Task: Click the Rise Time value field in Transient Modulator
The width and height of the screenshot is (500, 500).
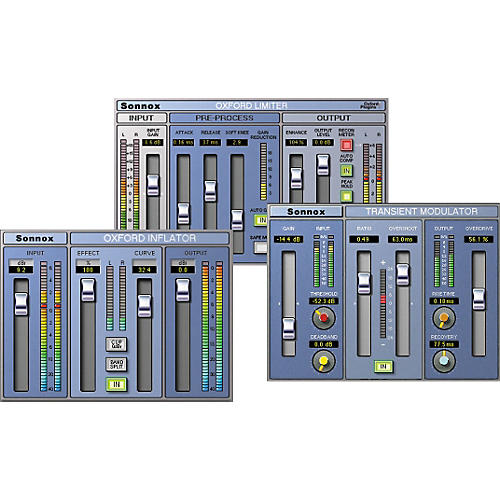Action: [x=444, y=301]
